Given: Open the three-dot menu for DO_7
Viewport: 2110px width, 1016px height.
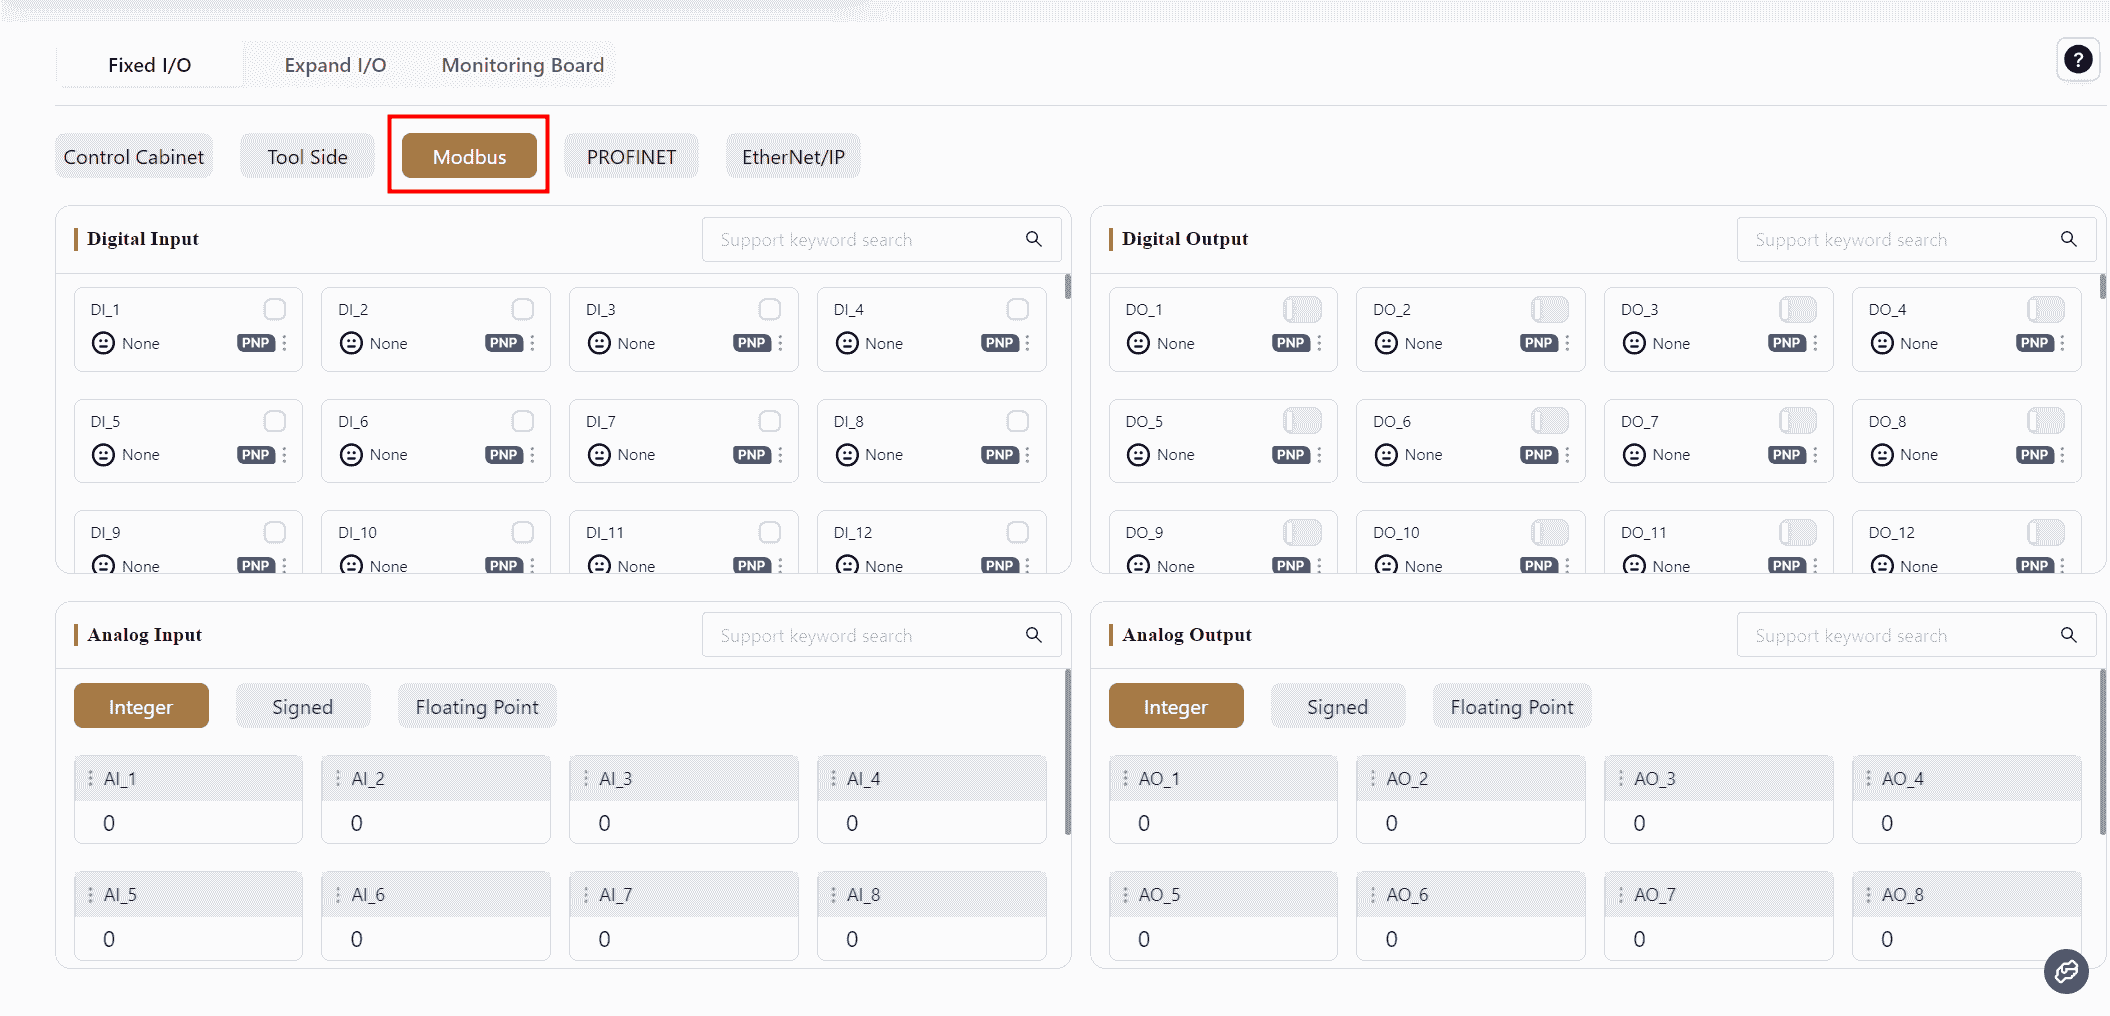Looking at the screenshot, I should [1815, 455].
